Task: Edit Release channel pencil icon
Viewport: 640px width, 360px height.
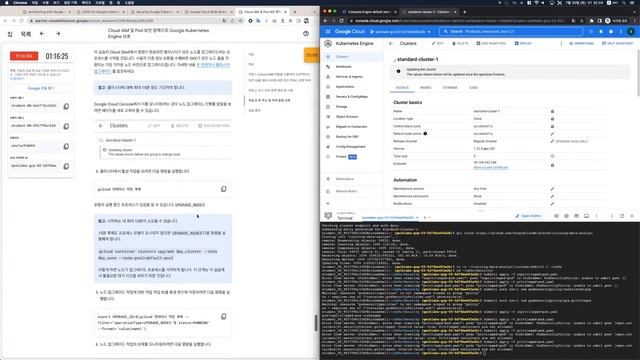Action: click(x=552, y=141)
